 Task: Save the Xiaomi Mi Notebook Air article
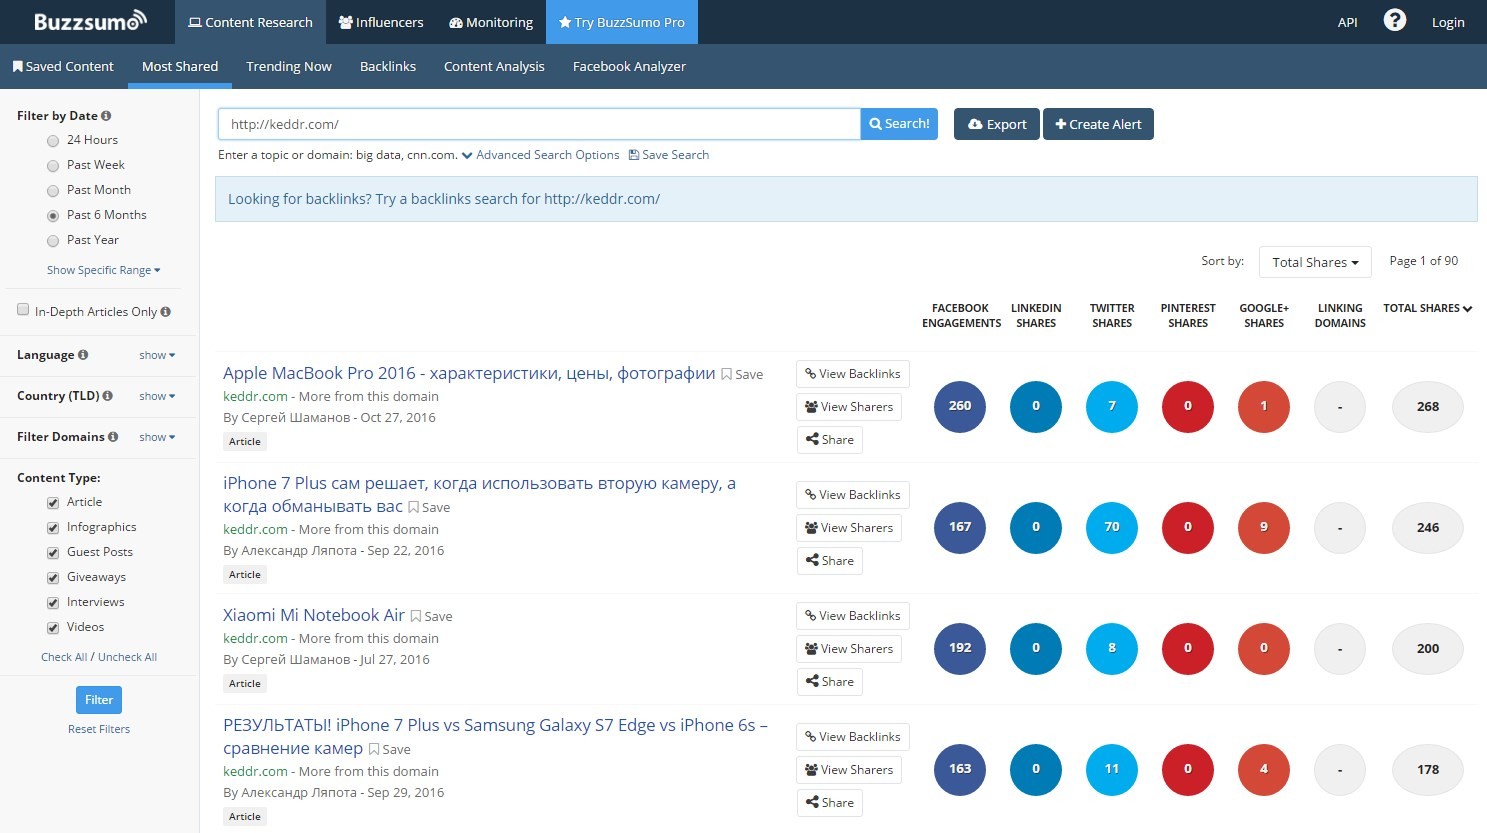pos(431,617)
